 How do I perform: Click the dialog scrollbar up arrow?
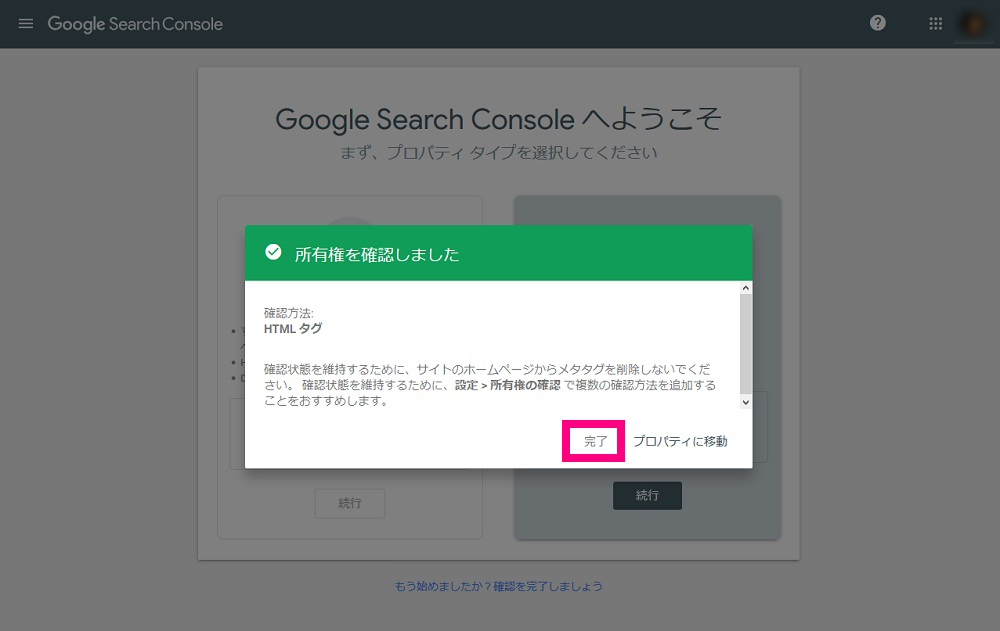(746, 288)
